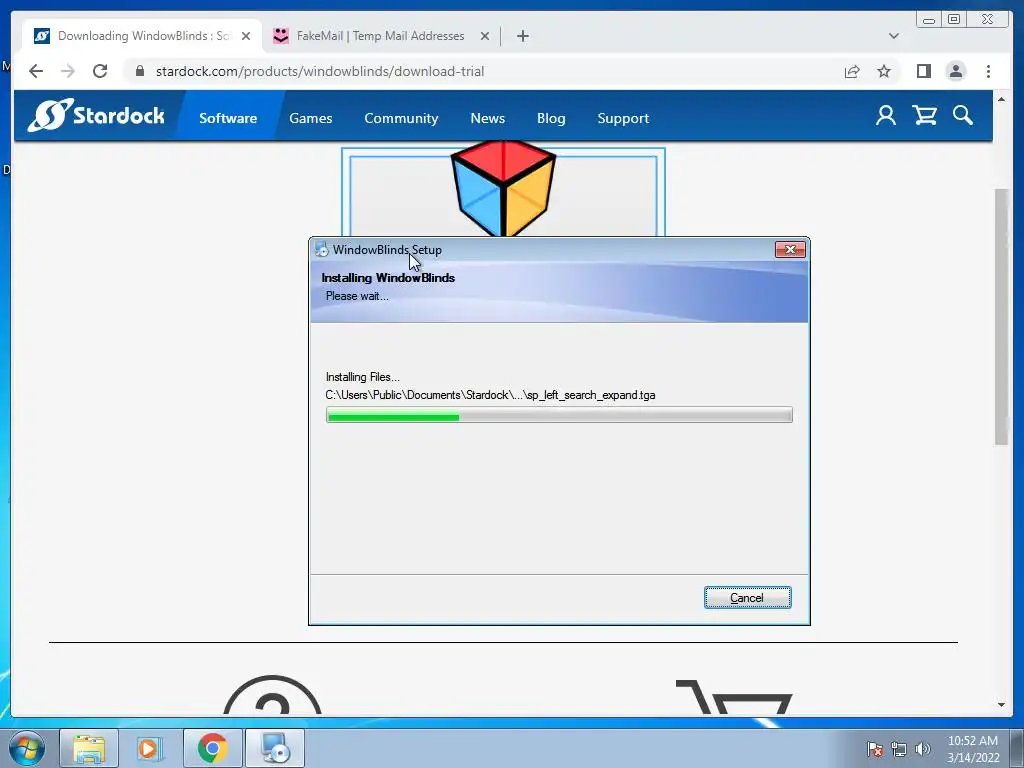Toggle Chrome's side panel icon

[923, 71]
